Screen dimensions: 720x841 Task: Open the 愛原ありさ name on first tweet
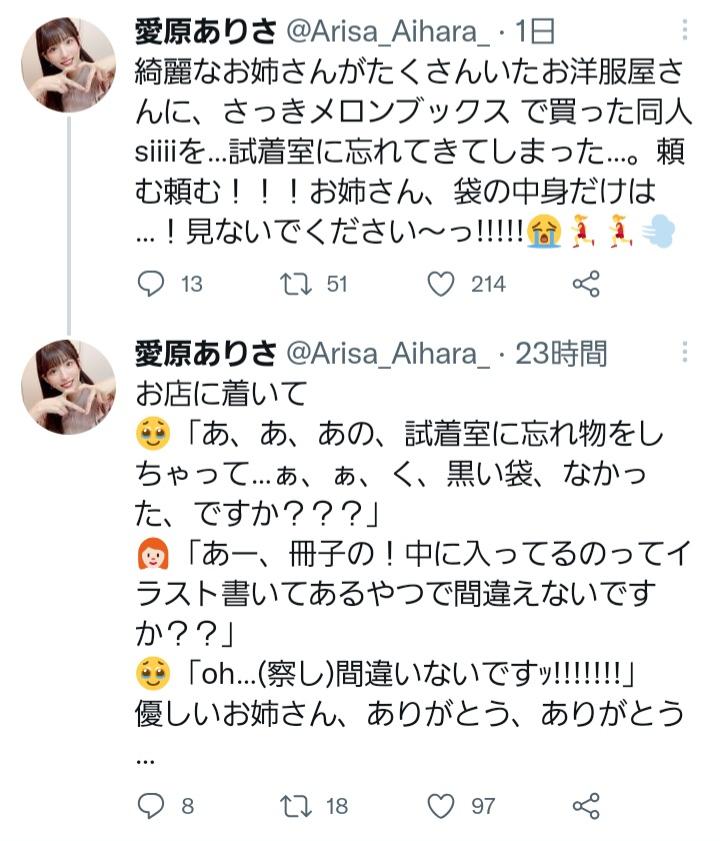point(206,32)
